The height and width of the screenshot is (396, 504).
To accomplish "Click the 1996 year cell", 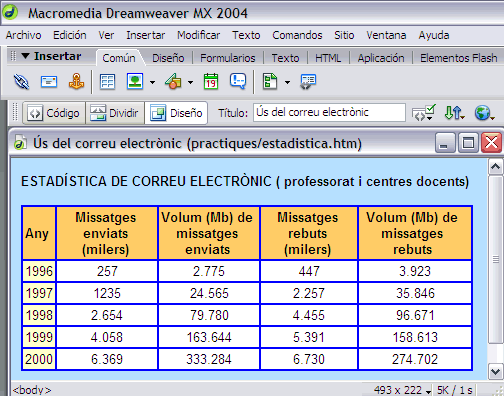I will pos(39,271).
